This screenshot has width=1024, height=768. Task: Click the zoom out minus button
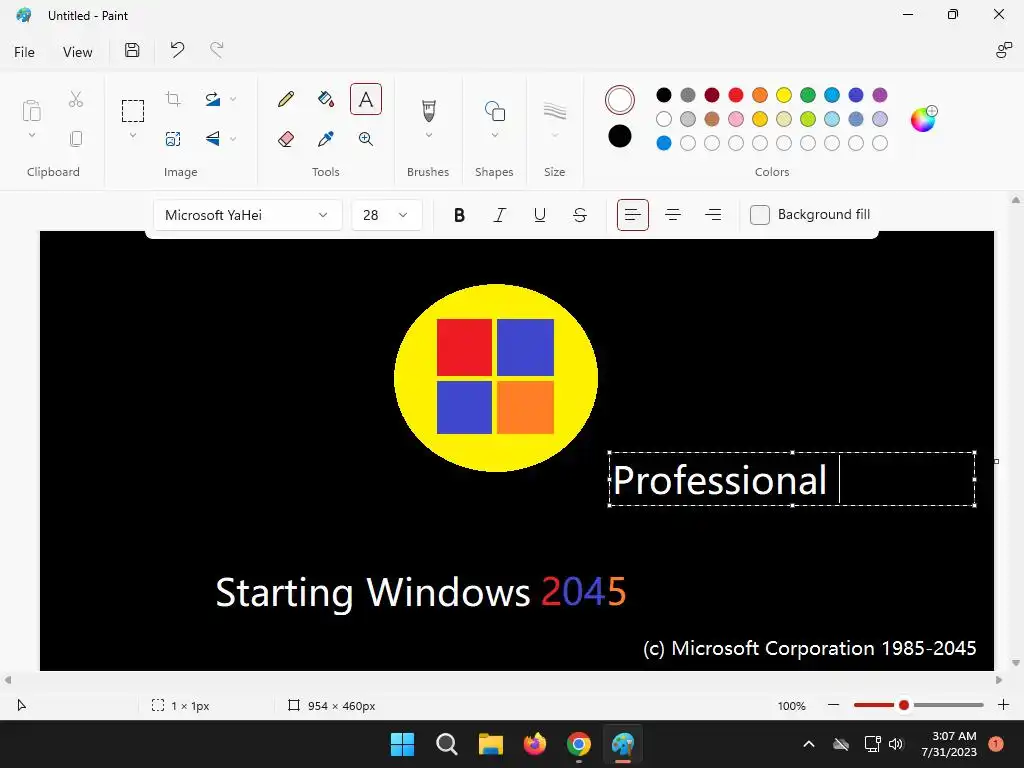(x=833, y=705)
